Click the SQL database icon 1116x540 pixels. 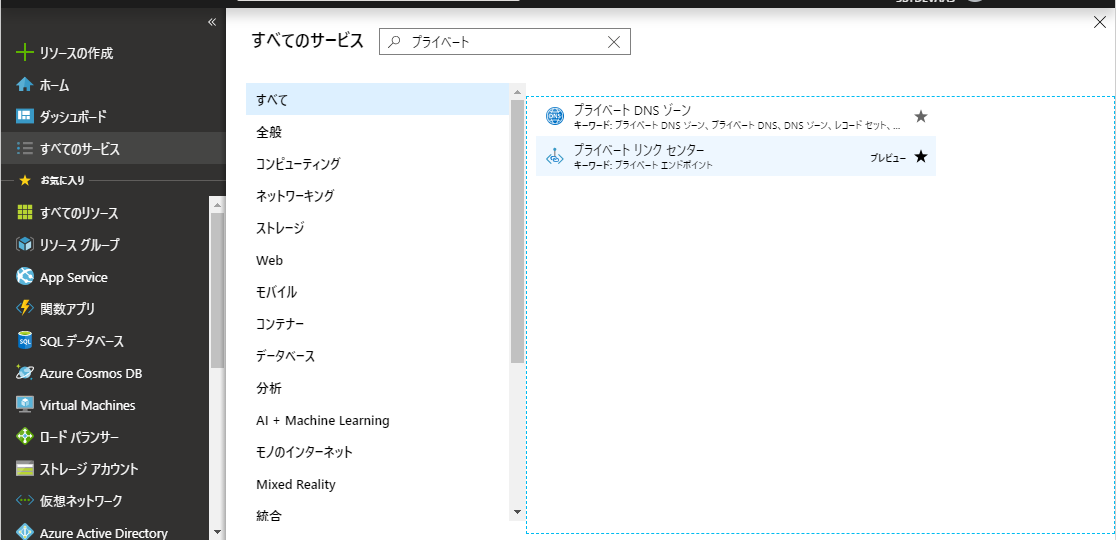click(25, 341)
